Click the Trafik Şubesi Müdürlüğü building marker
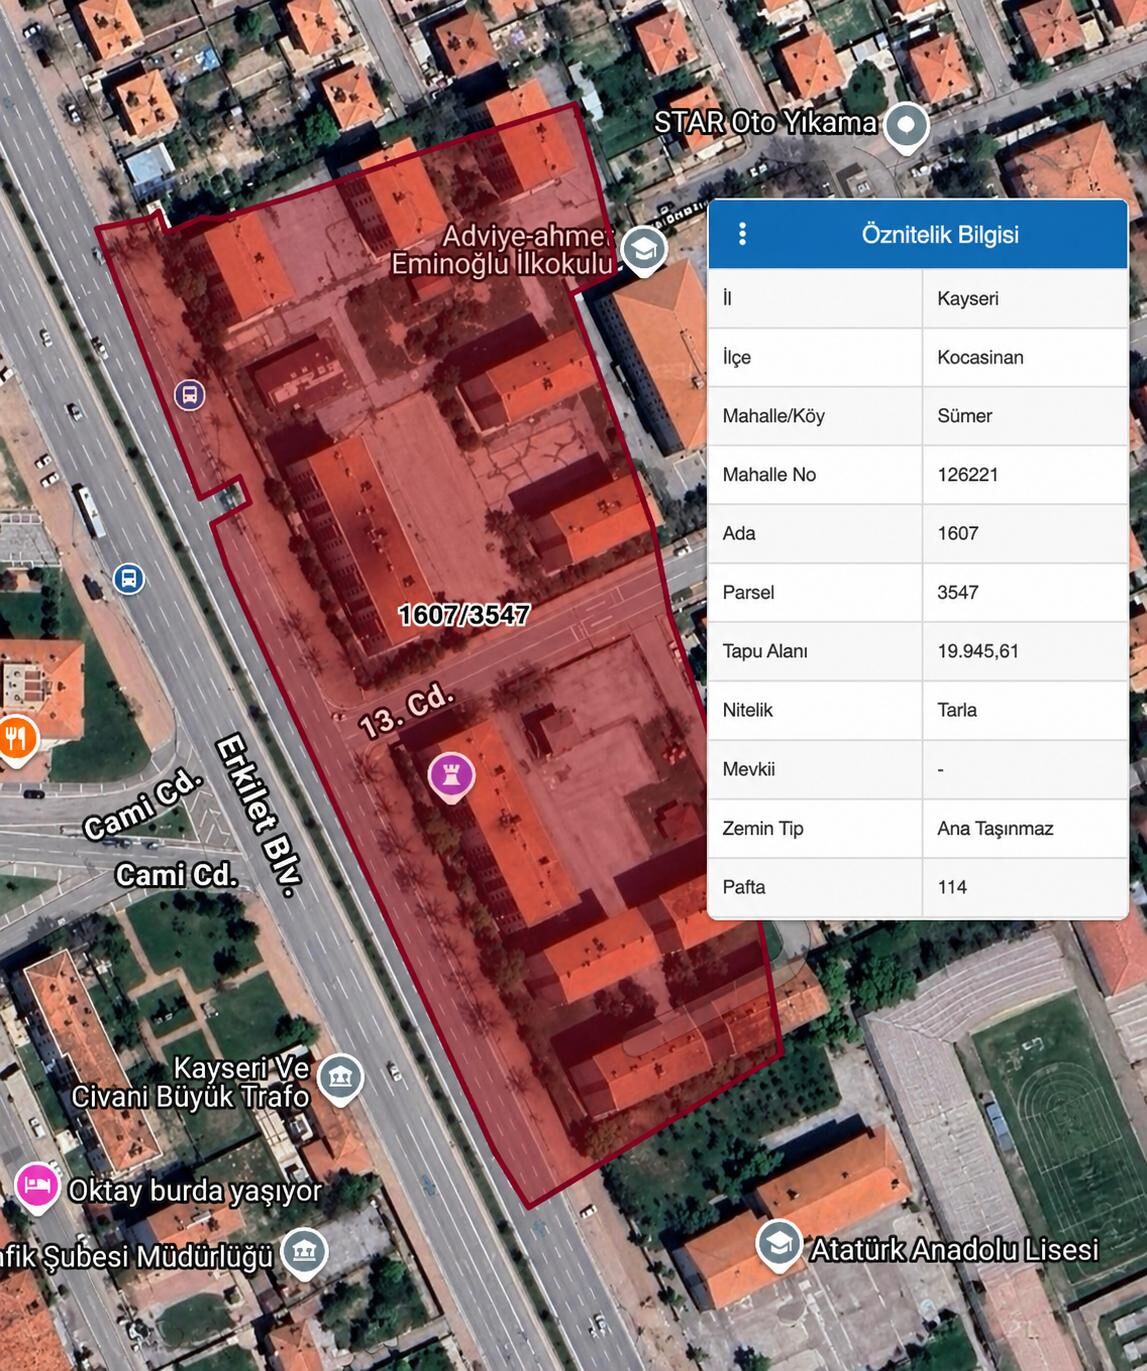 click(304, 1252)
